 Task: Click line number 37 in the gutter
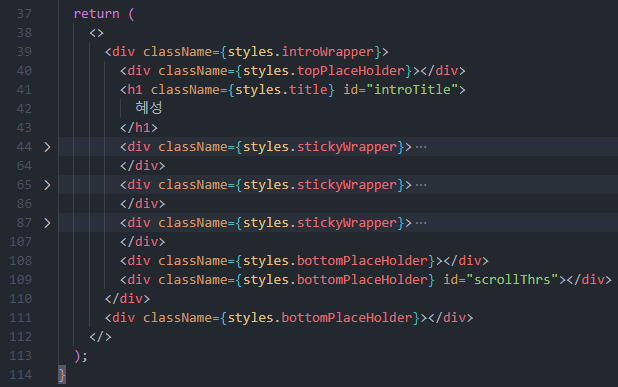click(24, 14)
